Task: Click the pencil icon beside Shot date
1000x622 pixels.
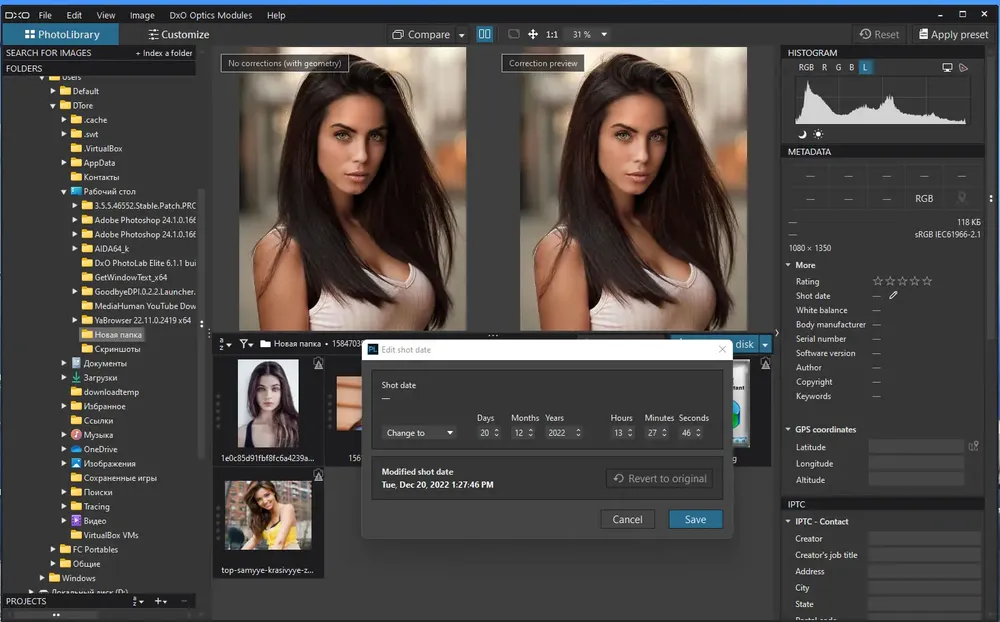Action: point(893,295)
